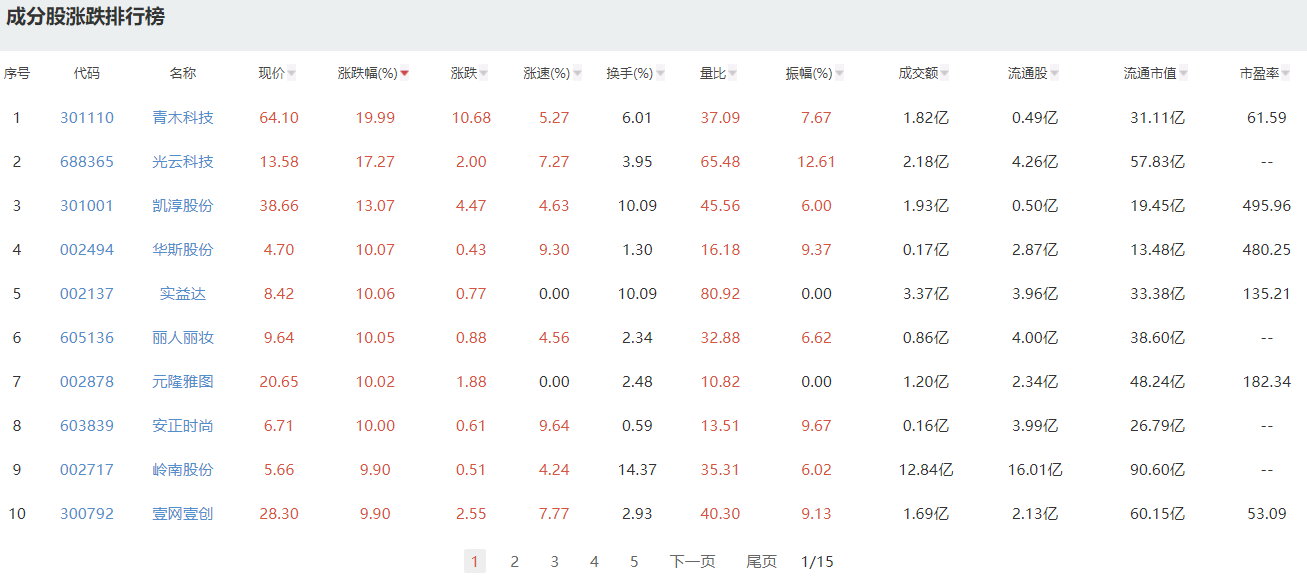Viewport: 1307px width, 584px height.
Task: Sort by 涨跌 column arrow
Action: click(x=483, y=73)
